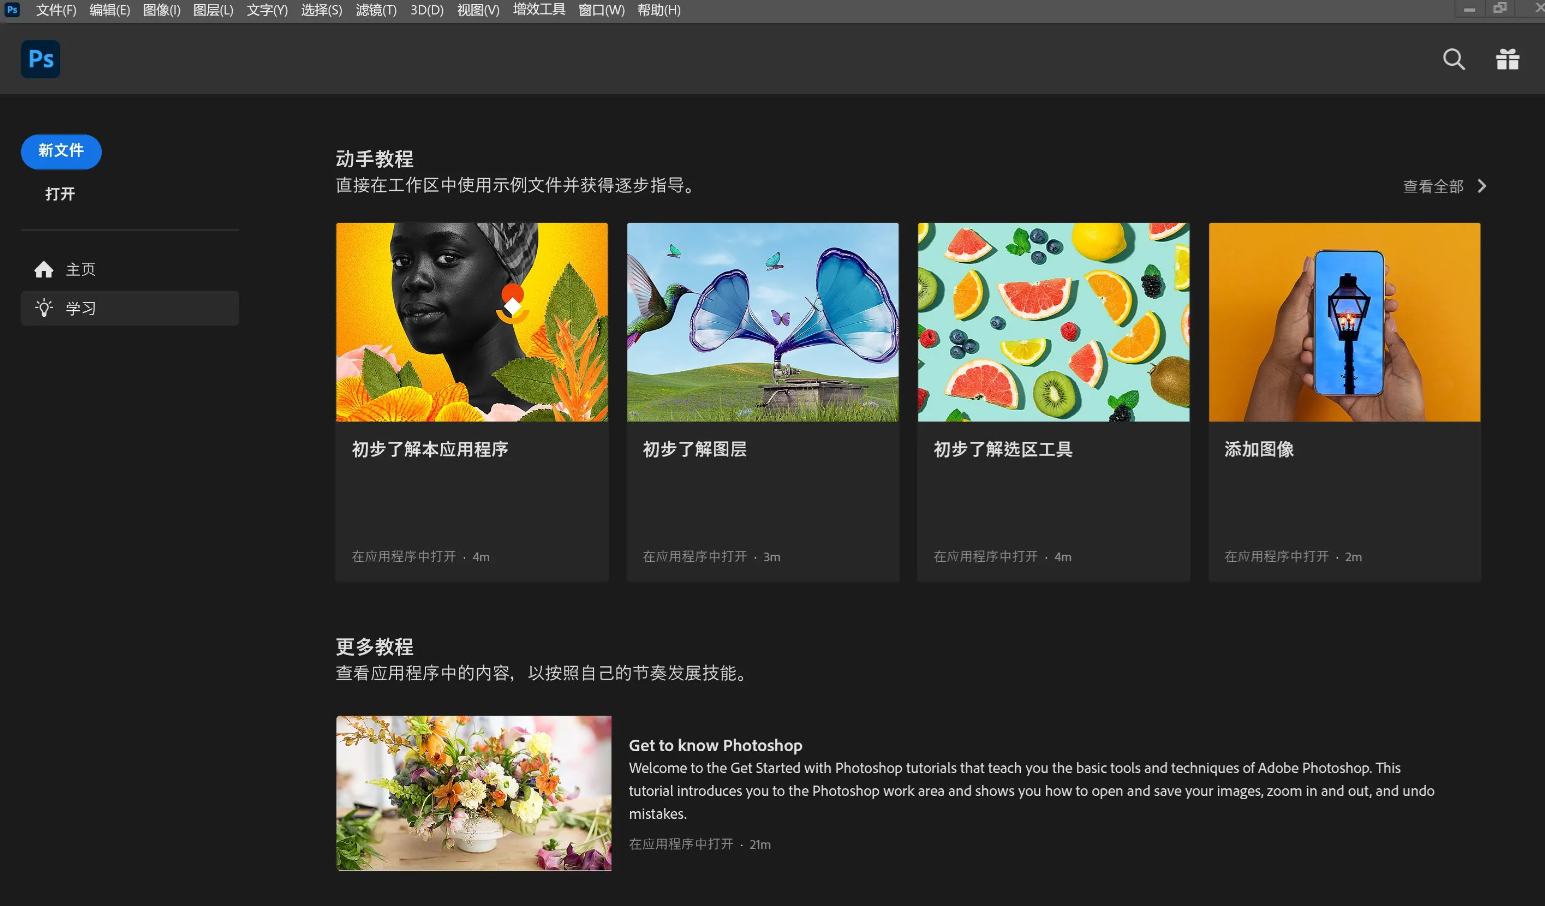Open the search magnifier icon
This screenshot has height=906, width=1545.
click(x=1453, y=60)
